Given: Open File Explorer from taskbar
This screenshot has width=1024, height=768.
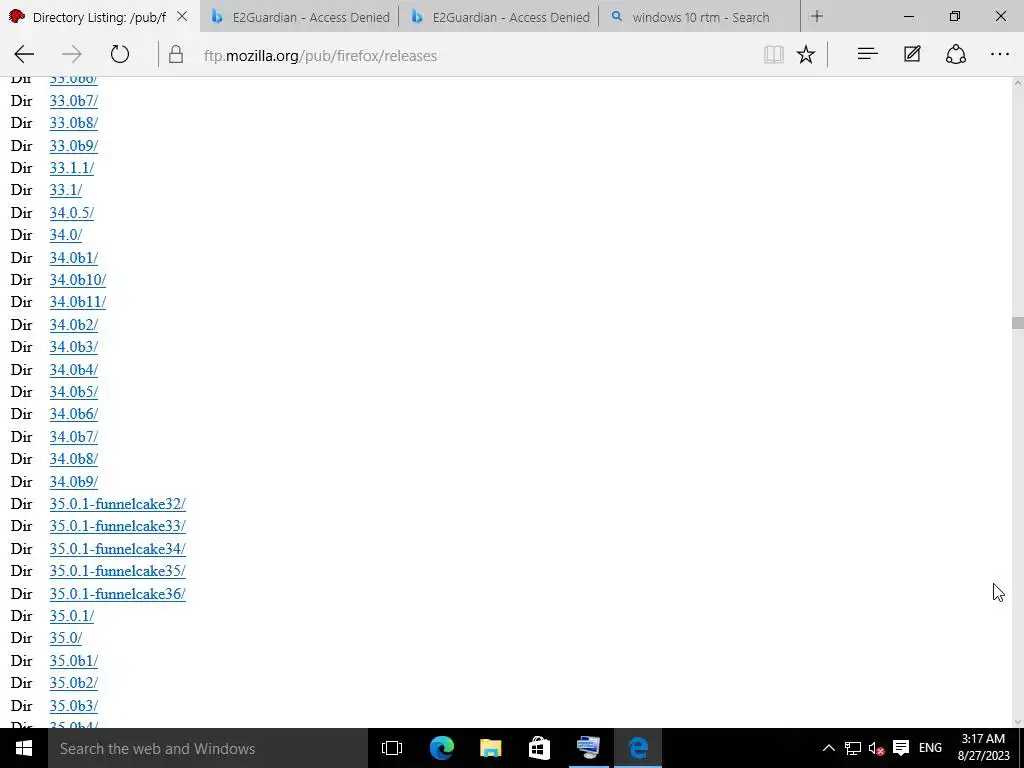Looking at the screenshot, I should [490, 748].
